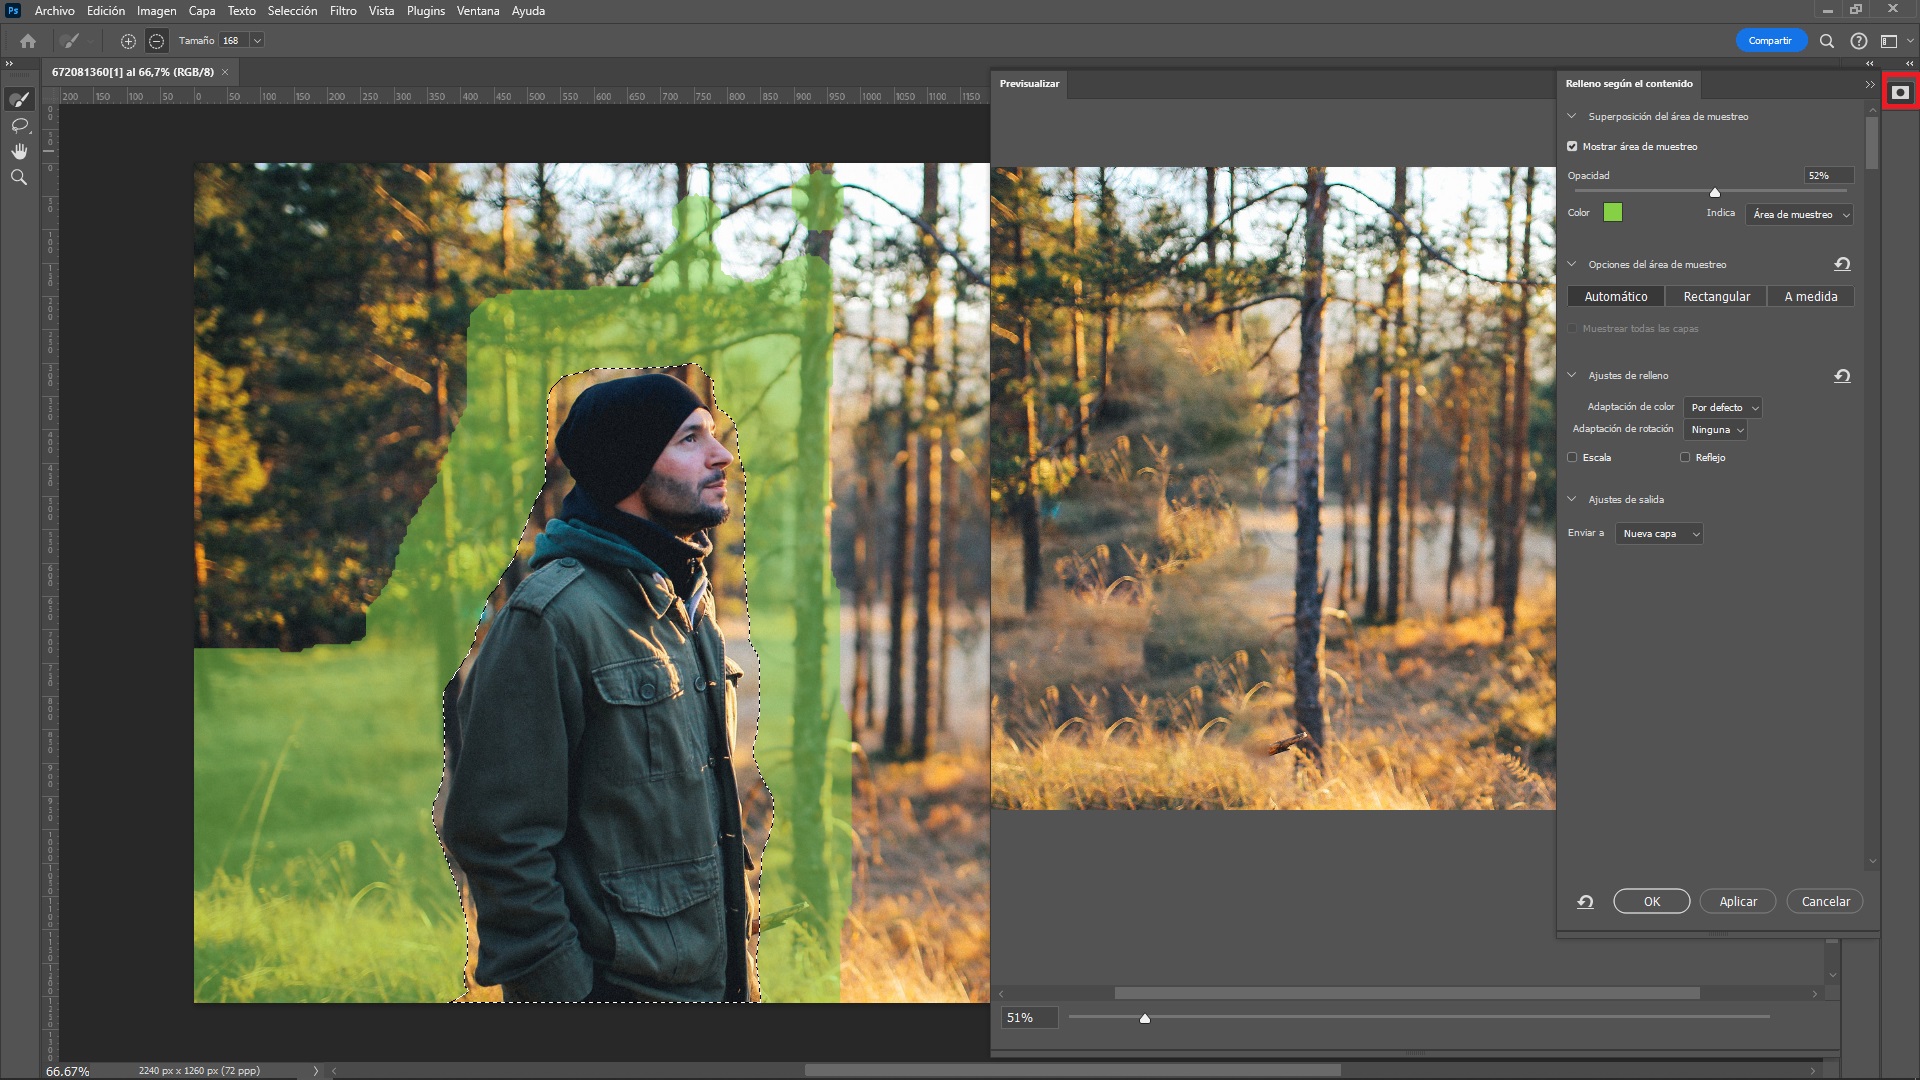Open the Edición menu
Screen dimensions: 1920x1080
coord(106,11)
